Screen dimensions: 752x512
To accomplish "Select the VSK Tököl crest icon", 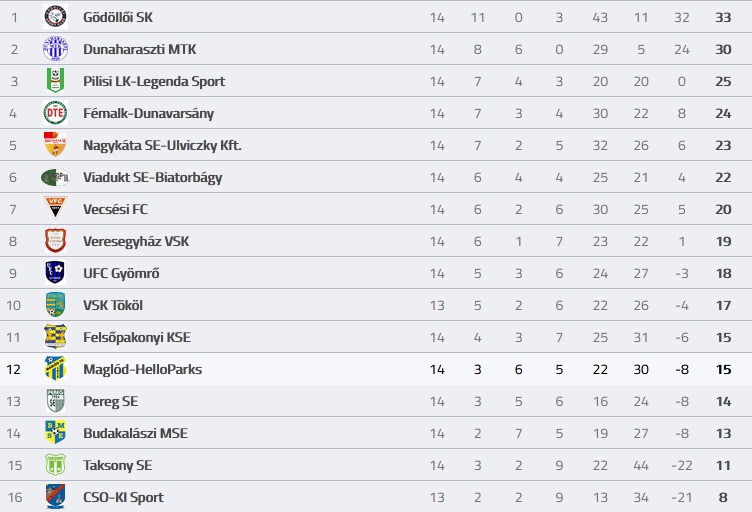I will pyautogui.click(x=55, y=305).
